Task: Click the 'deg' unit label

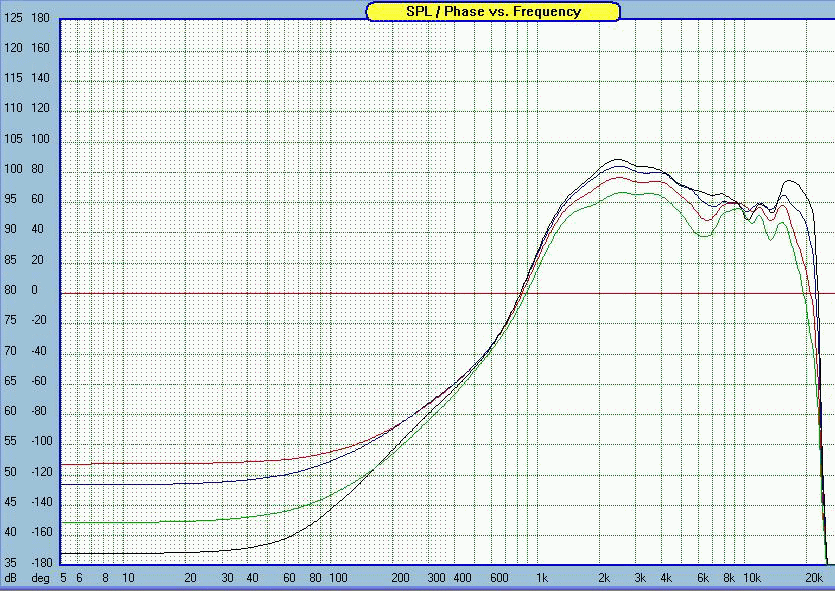Action: click(x=40, y=578)
